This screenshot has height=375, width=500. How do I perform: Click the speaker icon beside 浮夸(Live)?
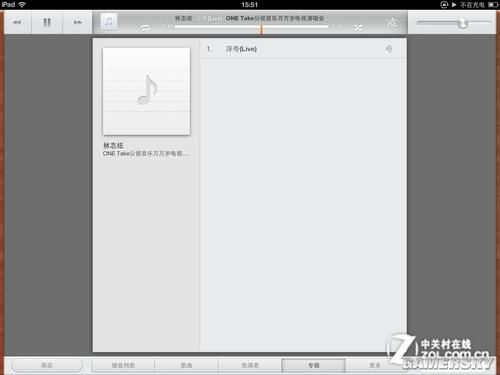click(x=389, y=49)
